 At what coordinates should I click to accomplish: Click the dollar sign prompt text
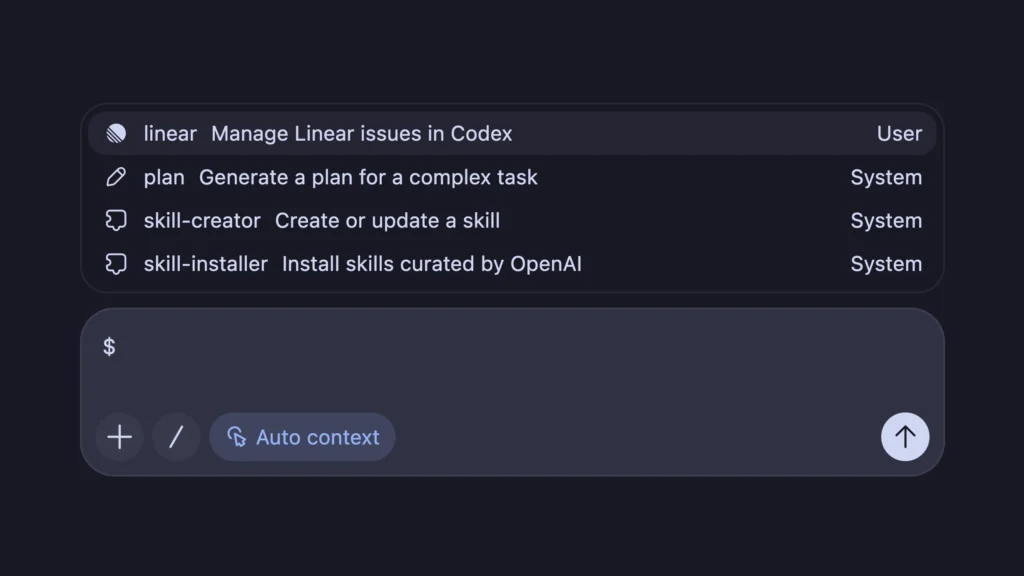pos(110,345)
